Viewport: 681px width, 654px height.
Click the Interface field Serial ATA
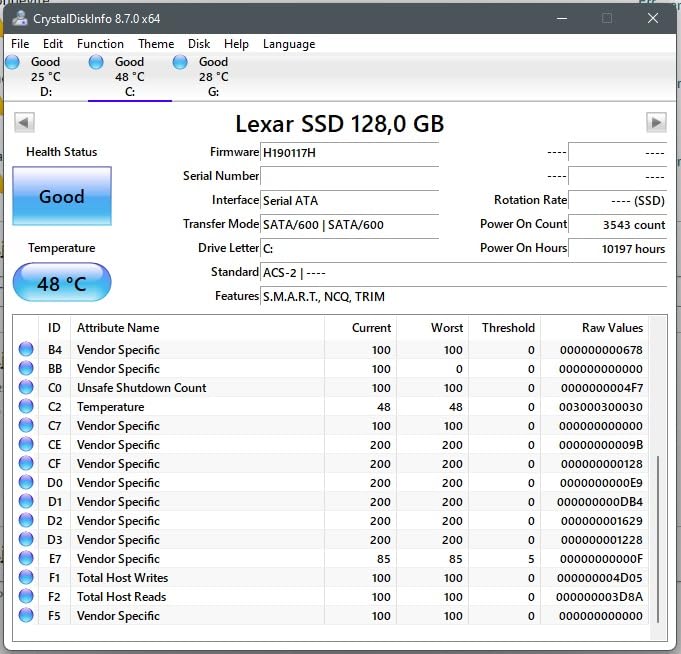349,200
